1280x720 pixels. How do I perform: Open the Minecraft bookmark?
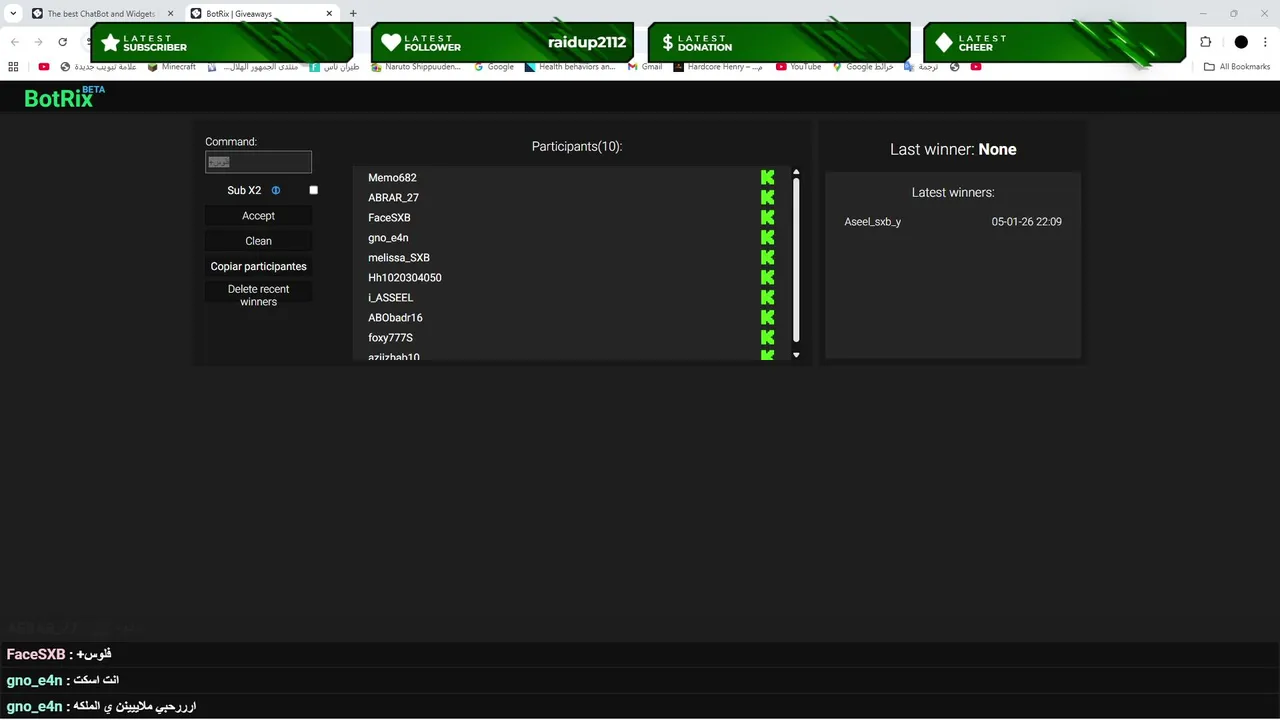(172, 67)
